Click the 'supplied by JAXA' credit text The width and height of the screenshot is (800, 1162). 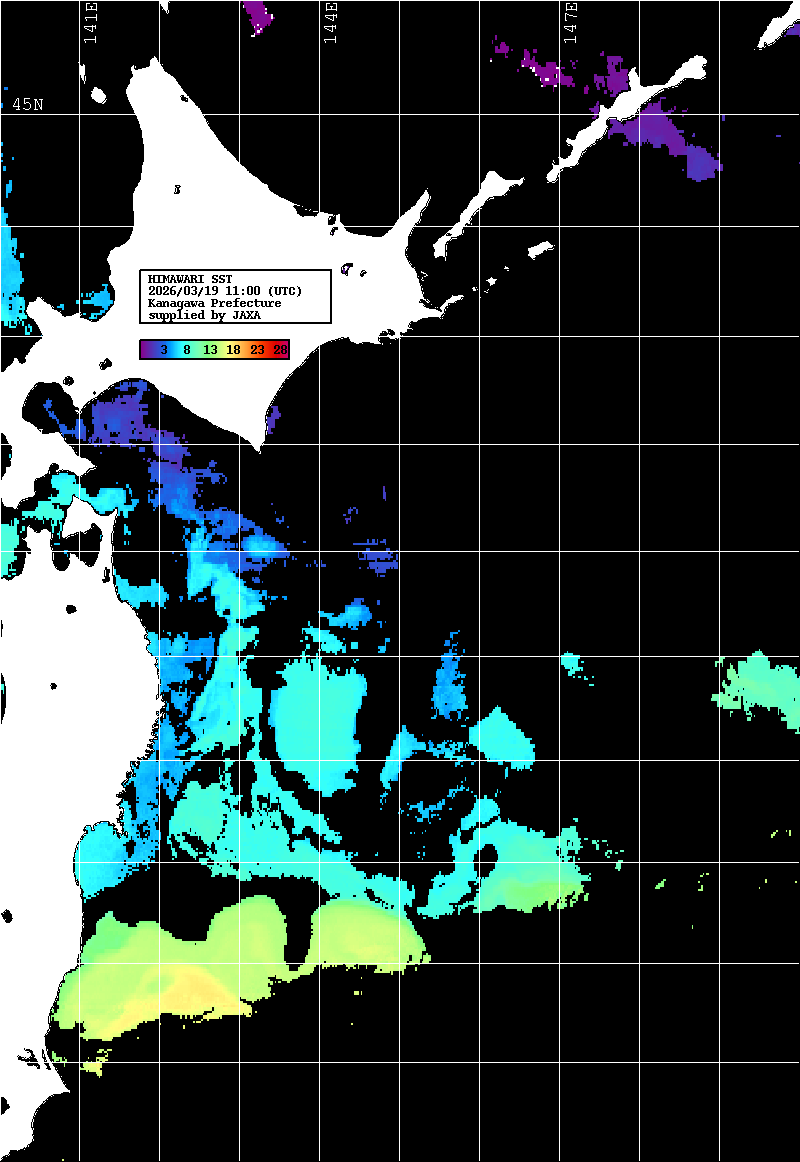[x=204, y=314]
